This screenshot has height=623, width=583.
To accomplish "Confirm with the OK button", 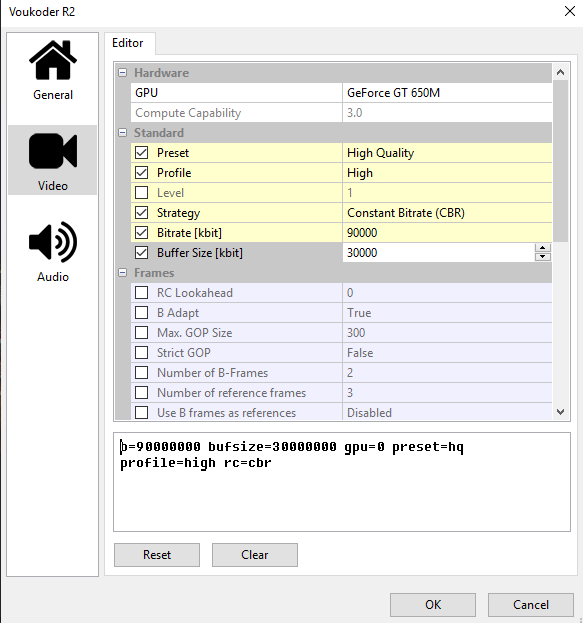I will (x=433, y=604).
